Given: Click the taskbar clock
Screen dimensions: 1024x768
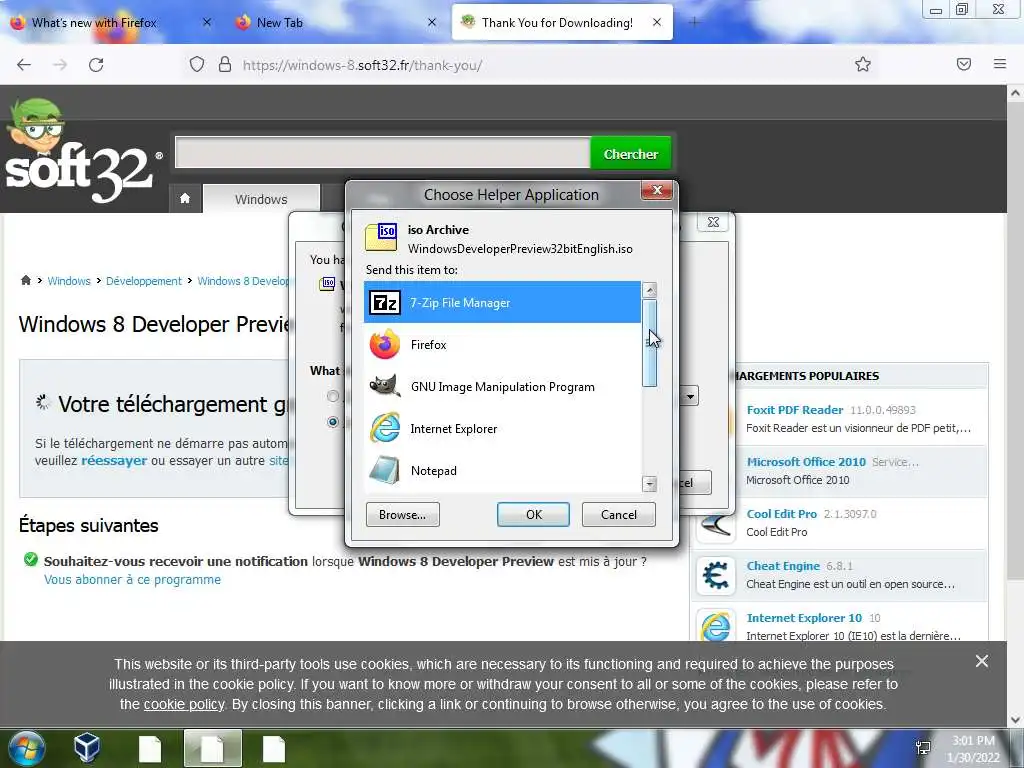Looking at the screenshot, I should [x=973, y=749].
